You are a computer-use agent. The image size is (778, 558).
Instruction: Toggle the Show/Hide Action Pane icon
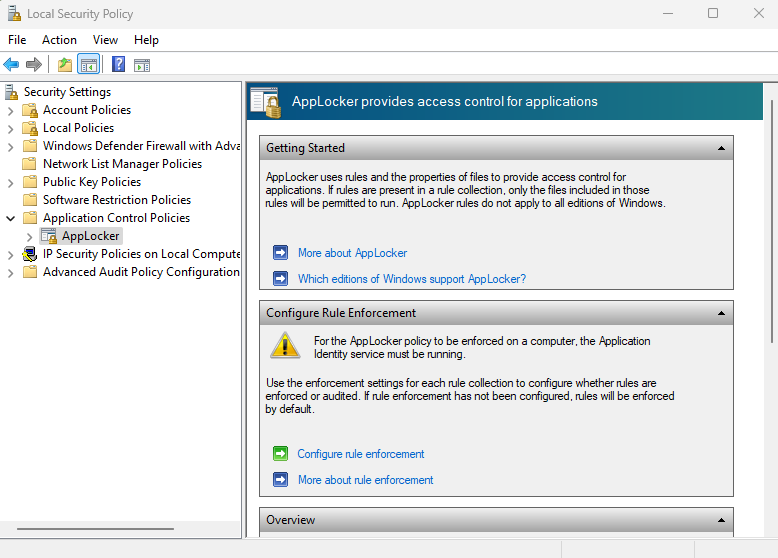(x=142, y=65)
